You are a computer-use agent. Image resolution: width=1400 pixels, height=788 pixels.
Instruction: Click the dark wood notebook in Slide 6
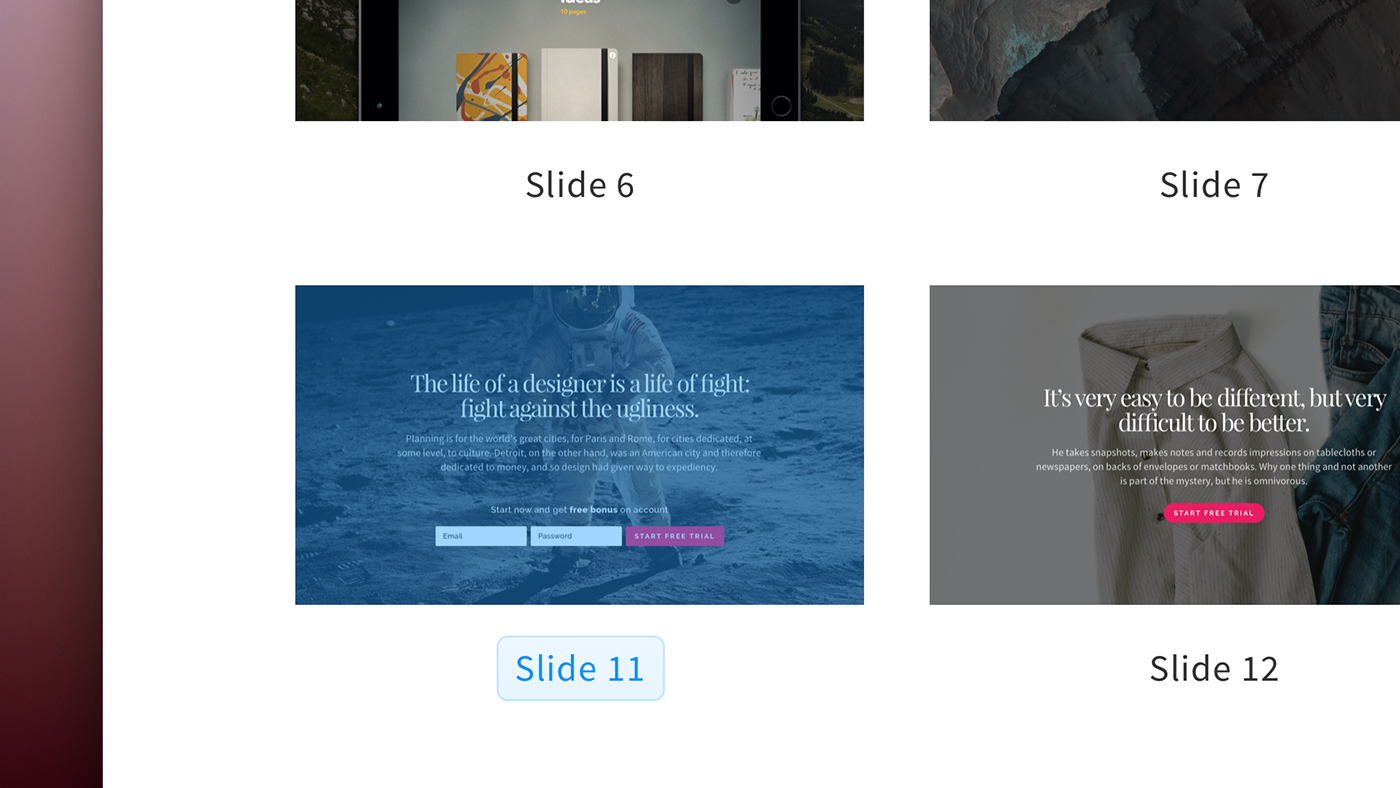pos(668,87)
